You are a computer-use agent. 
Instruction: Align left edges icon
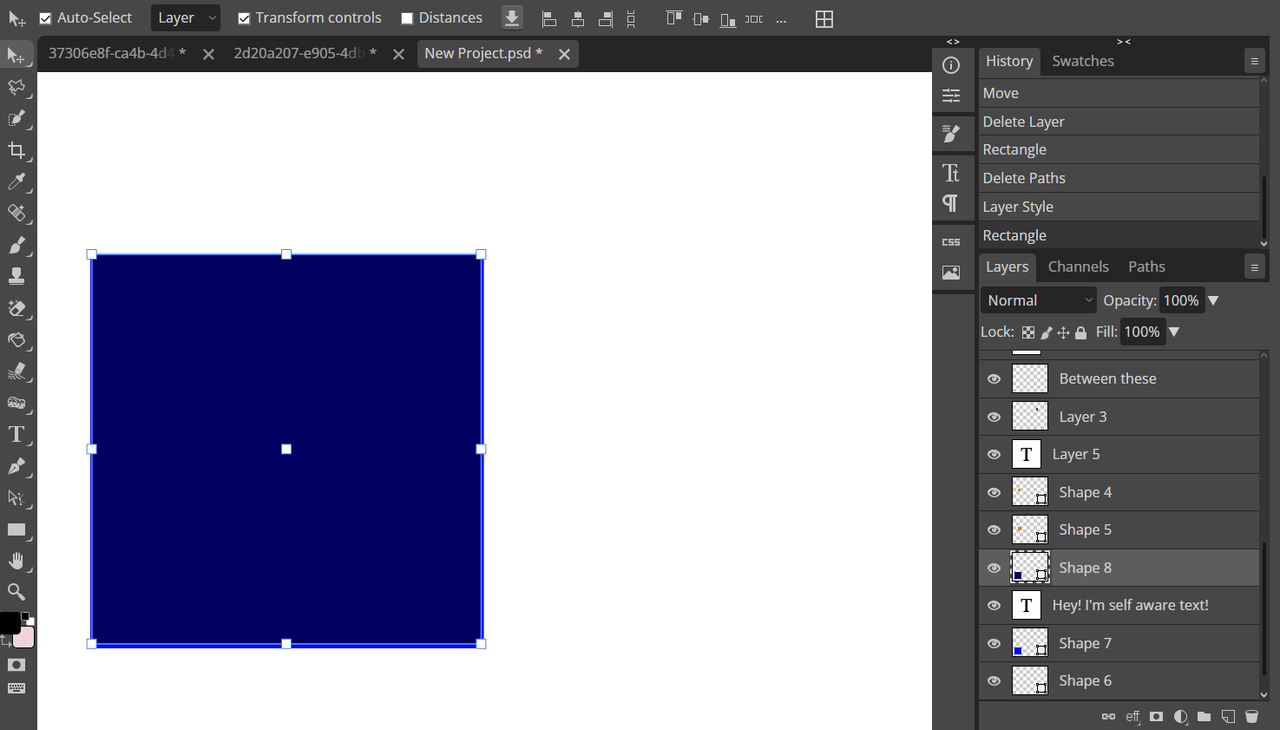click(548, 19)
